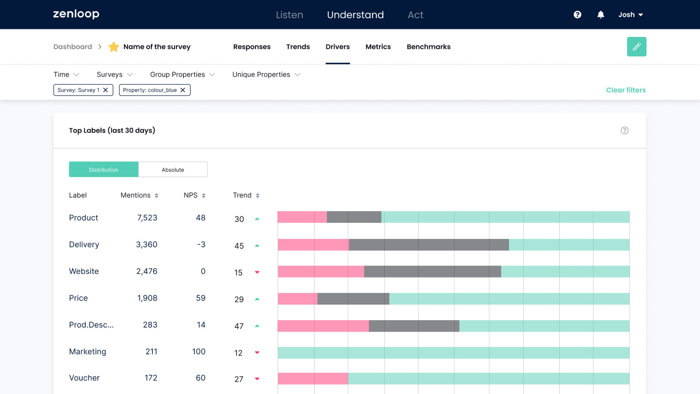The height and width of the screenshot is (394, 700).
Task: Open notifications bell icon
Action: click(x=600, y=15)
